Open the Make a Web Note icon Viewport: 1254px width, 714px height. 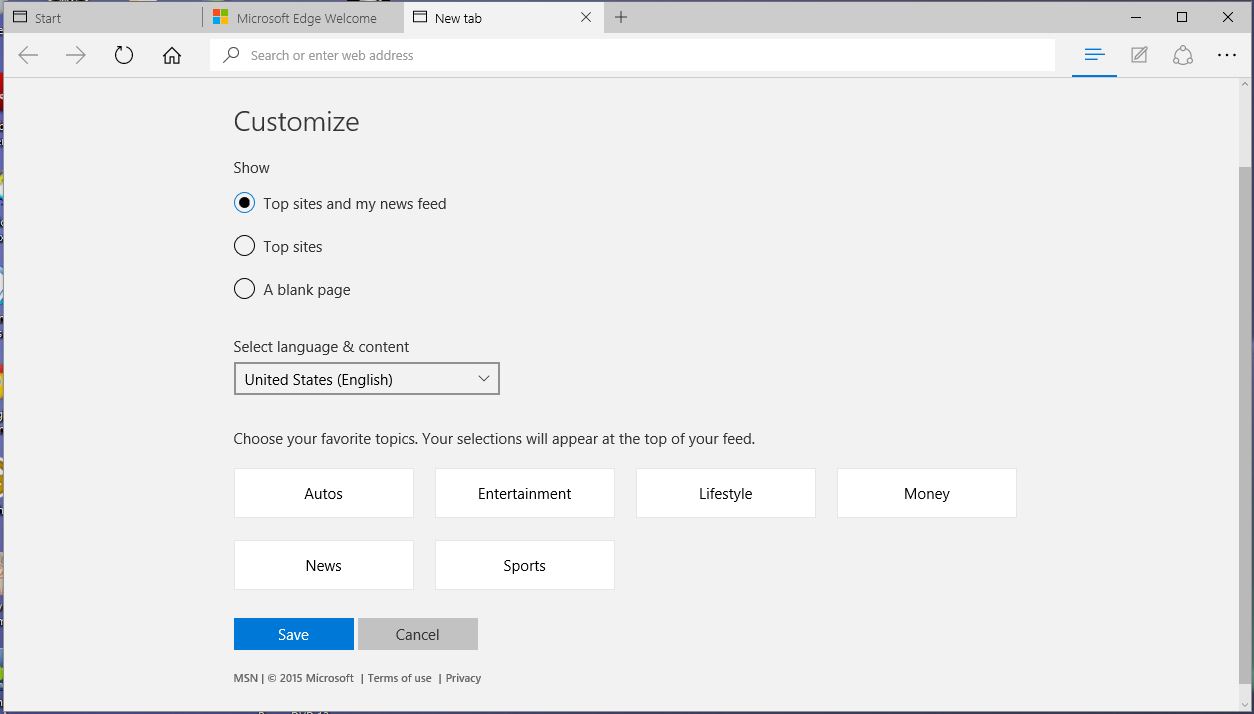click(1139, 56)
